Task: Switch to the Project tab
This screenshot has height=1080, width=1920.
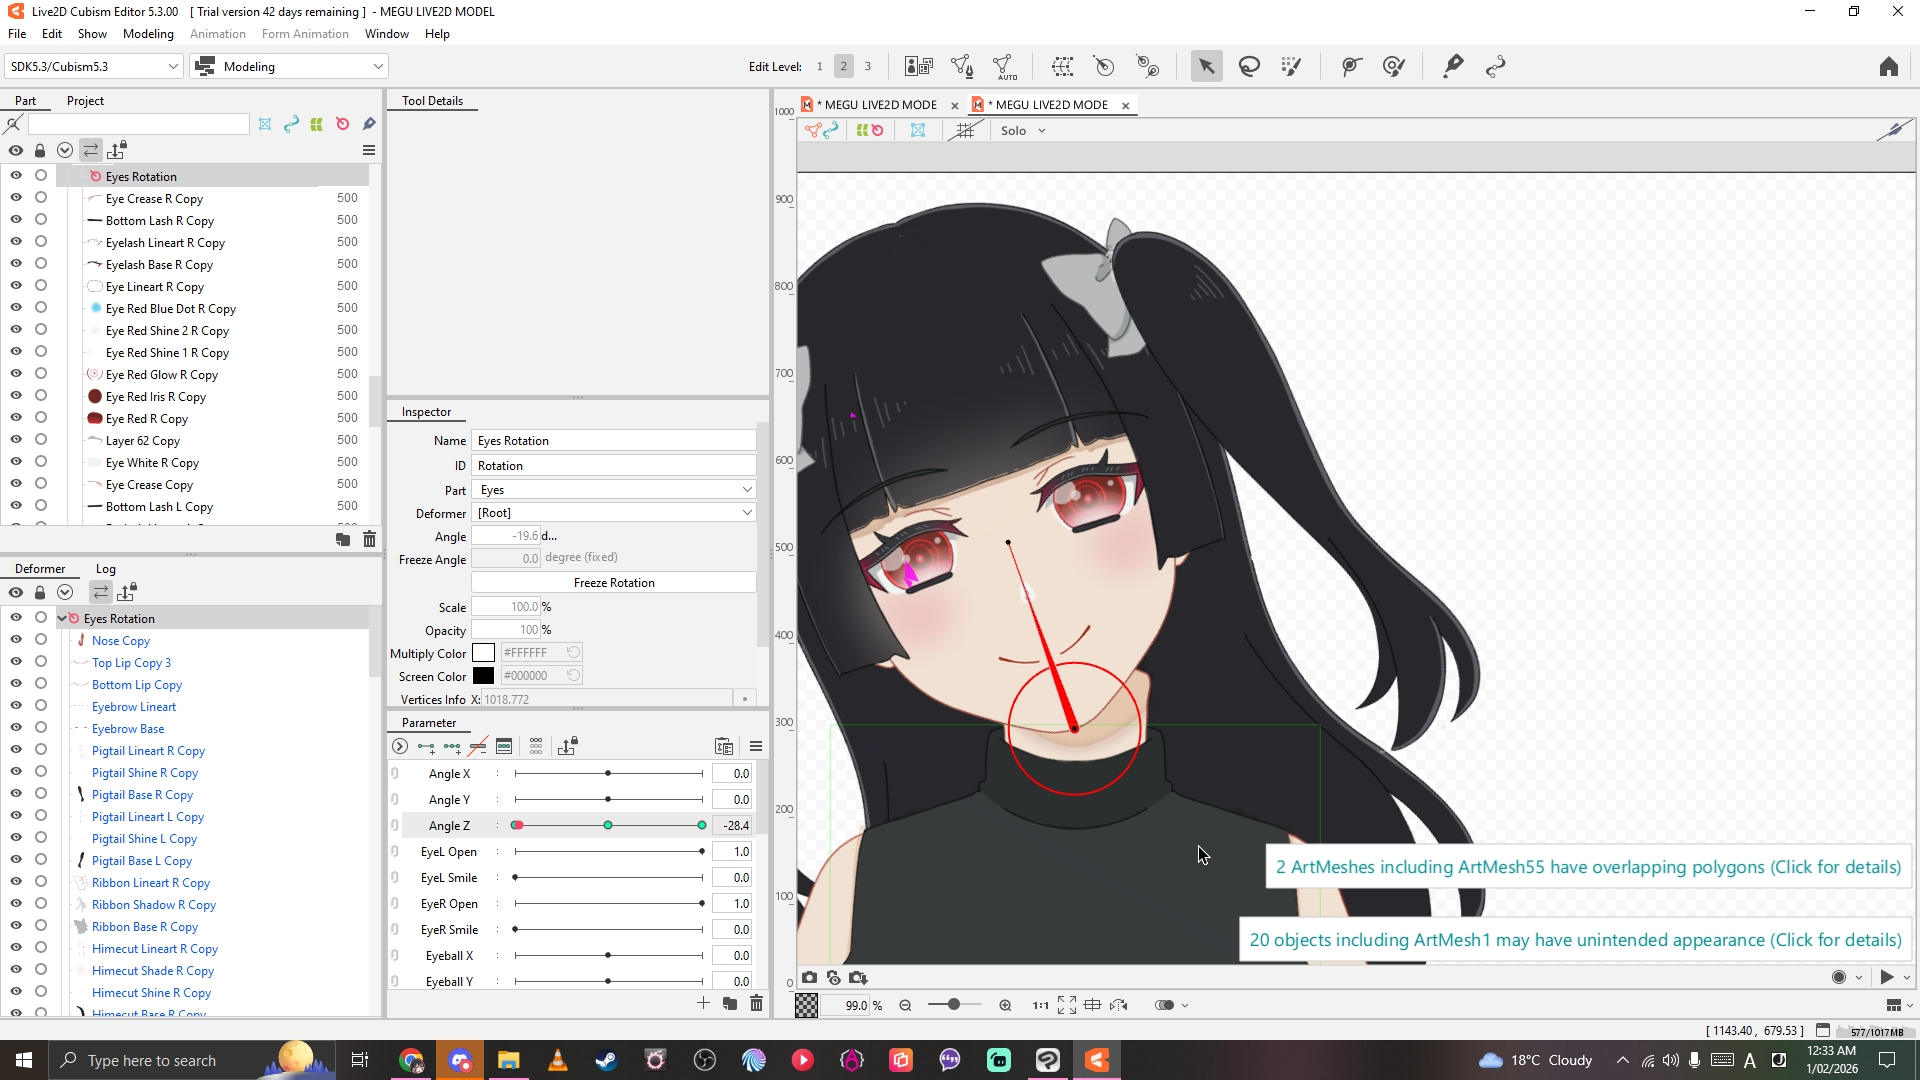Action: (x=85, y=101)
